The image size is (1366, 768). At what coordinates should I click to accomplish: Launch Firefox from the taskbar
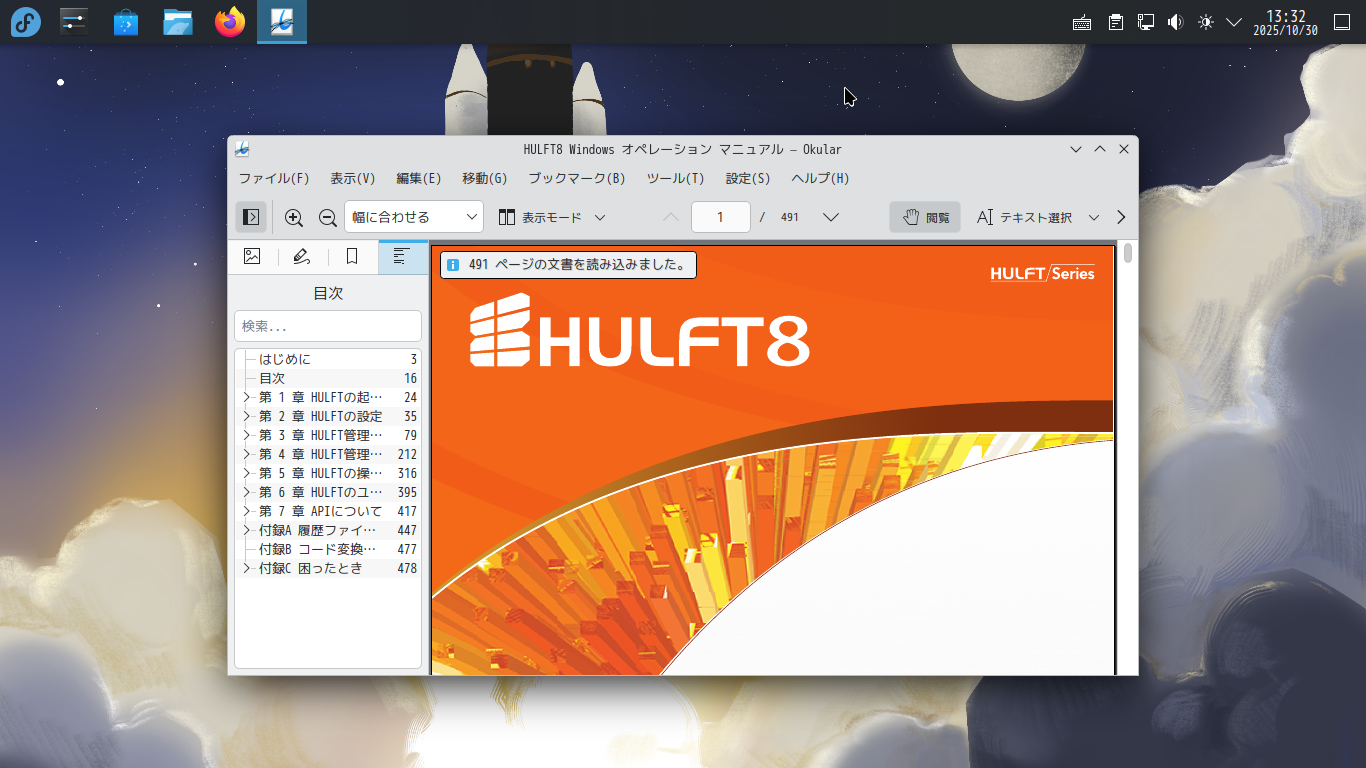230,22
